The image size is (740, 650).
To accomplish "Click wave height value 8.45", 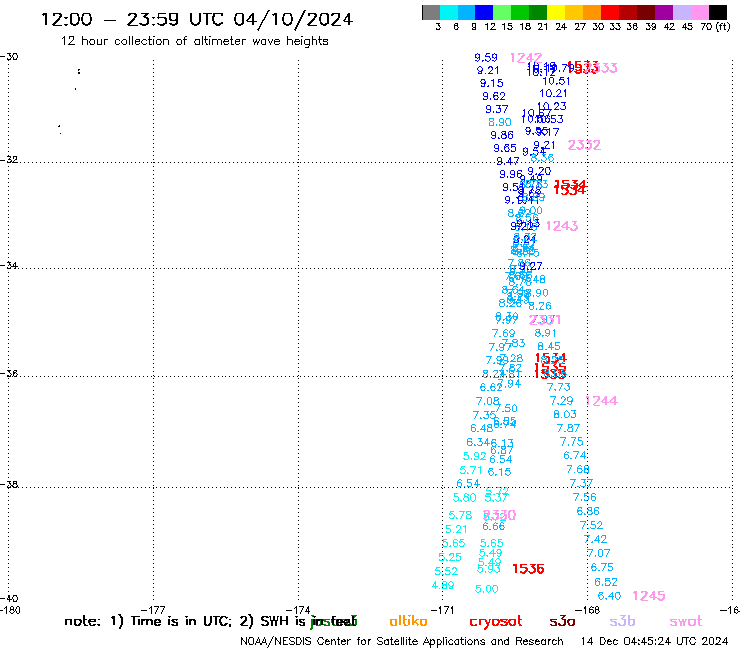I will point(549,346).
